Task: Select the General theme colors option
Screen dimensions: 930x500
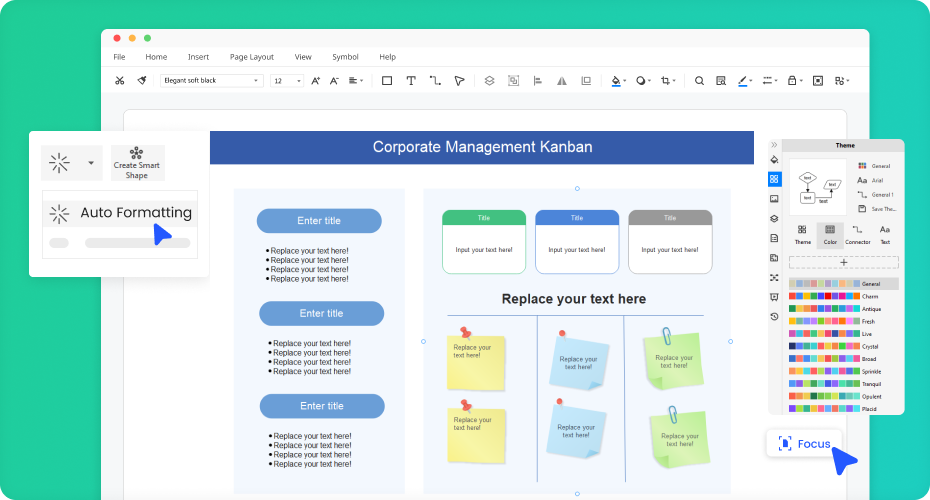Action: 874,166
